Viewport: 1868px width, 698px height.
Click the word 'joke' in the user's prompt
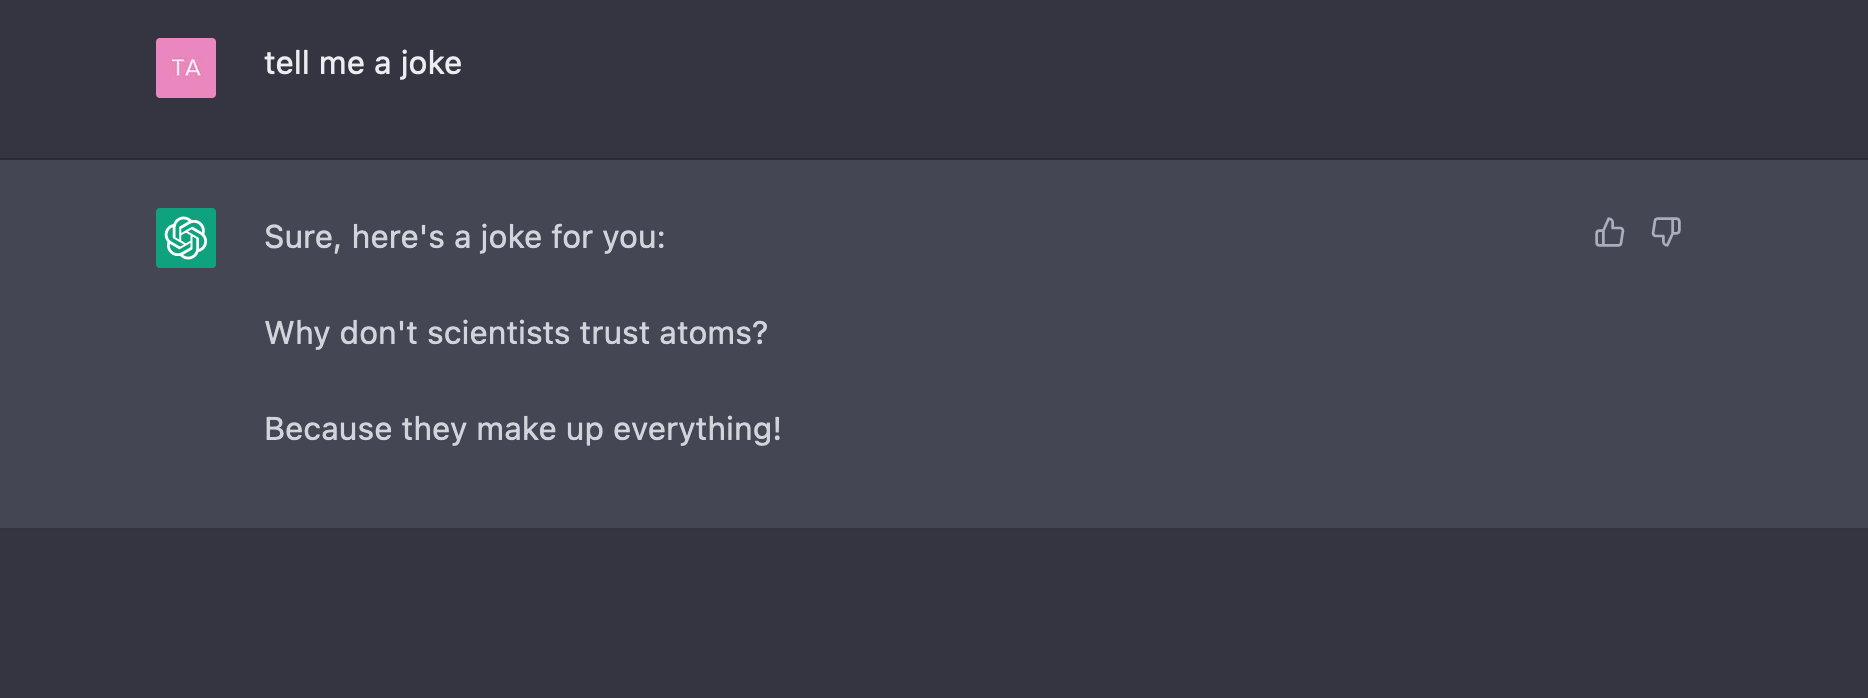[431, 64]
